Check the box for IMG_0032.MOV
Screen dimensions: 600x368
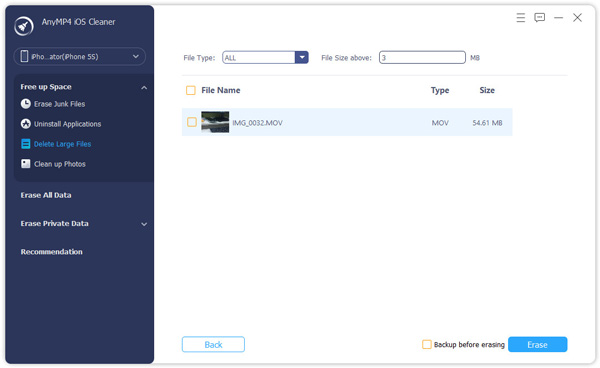pos(192,122)
